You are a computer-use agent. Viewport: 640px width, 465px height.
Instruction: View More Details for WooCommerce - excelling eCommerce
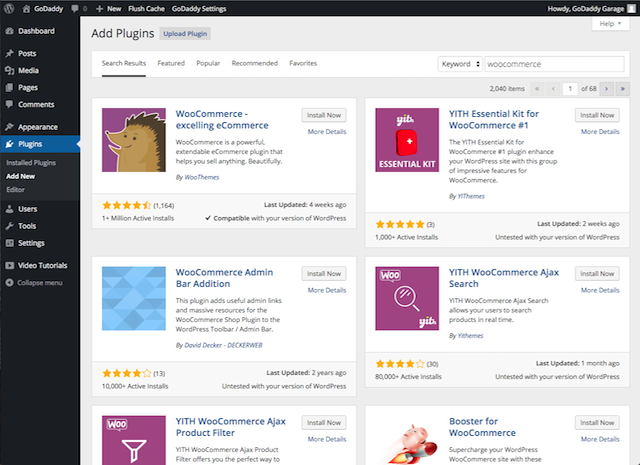[x=327, y=131]
